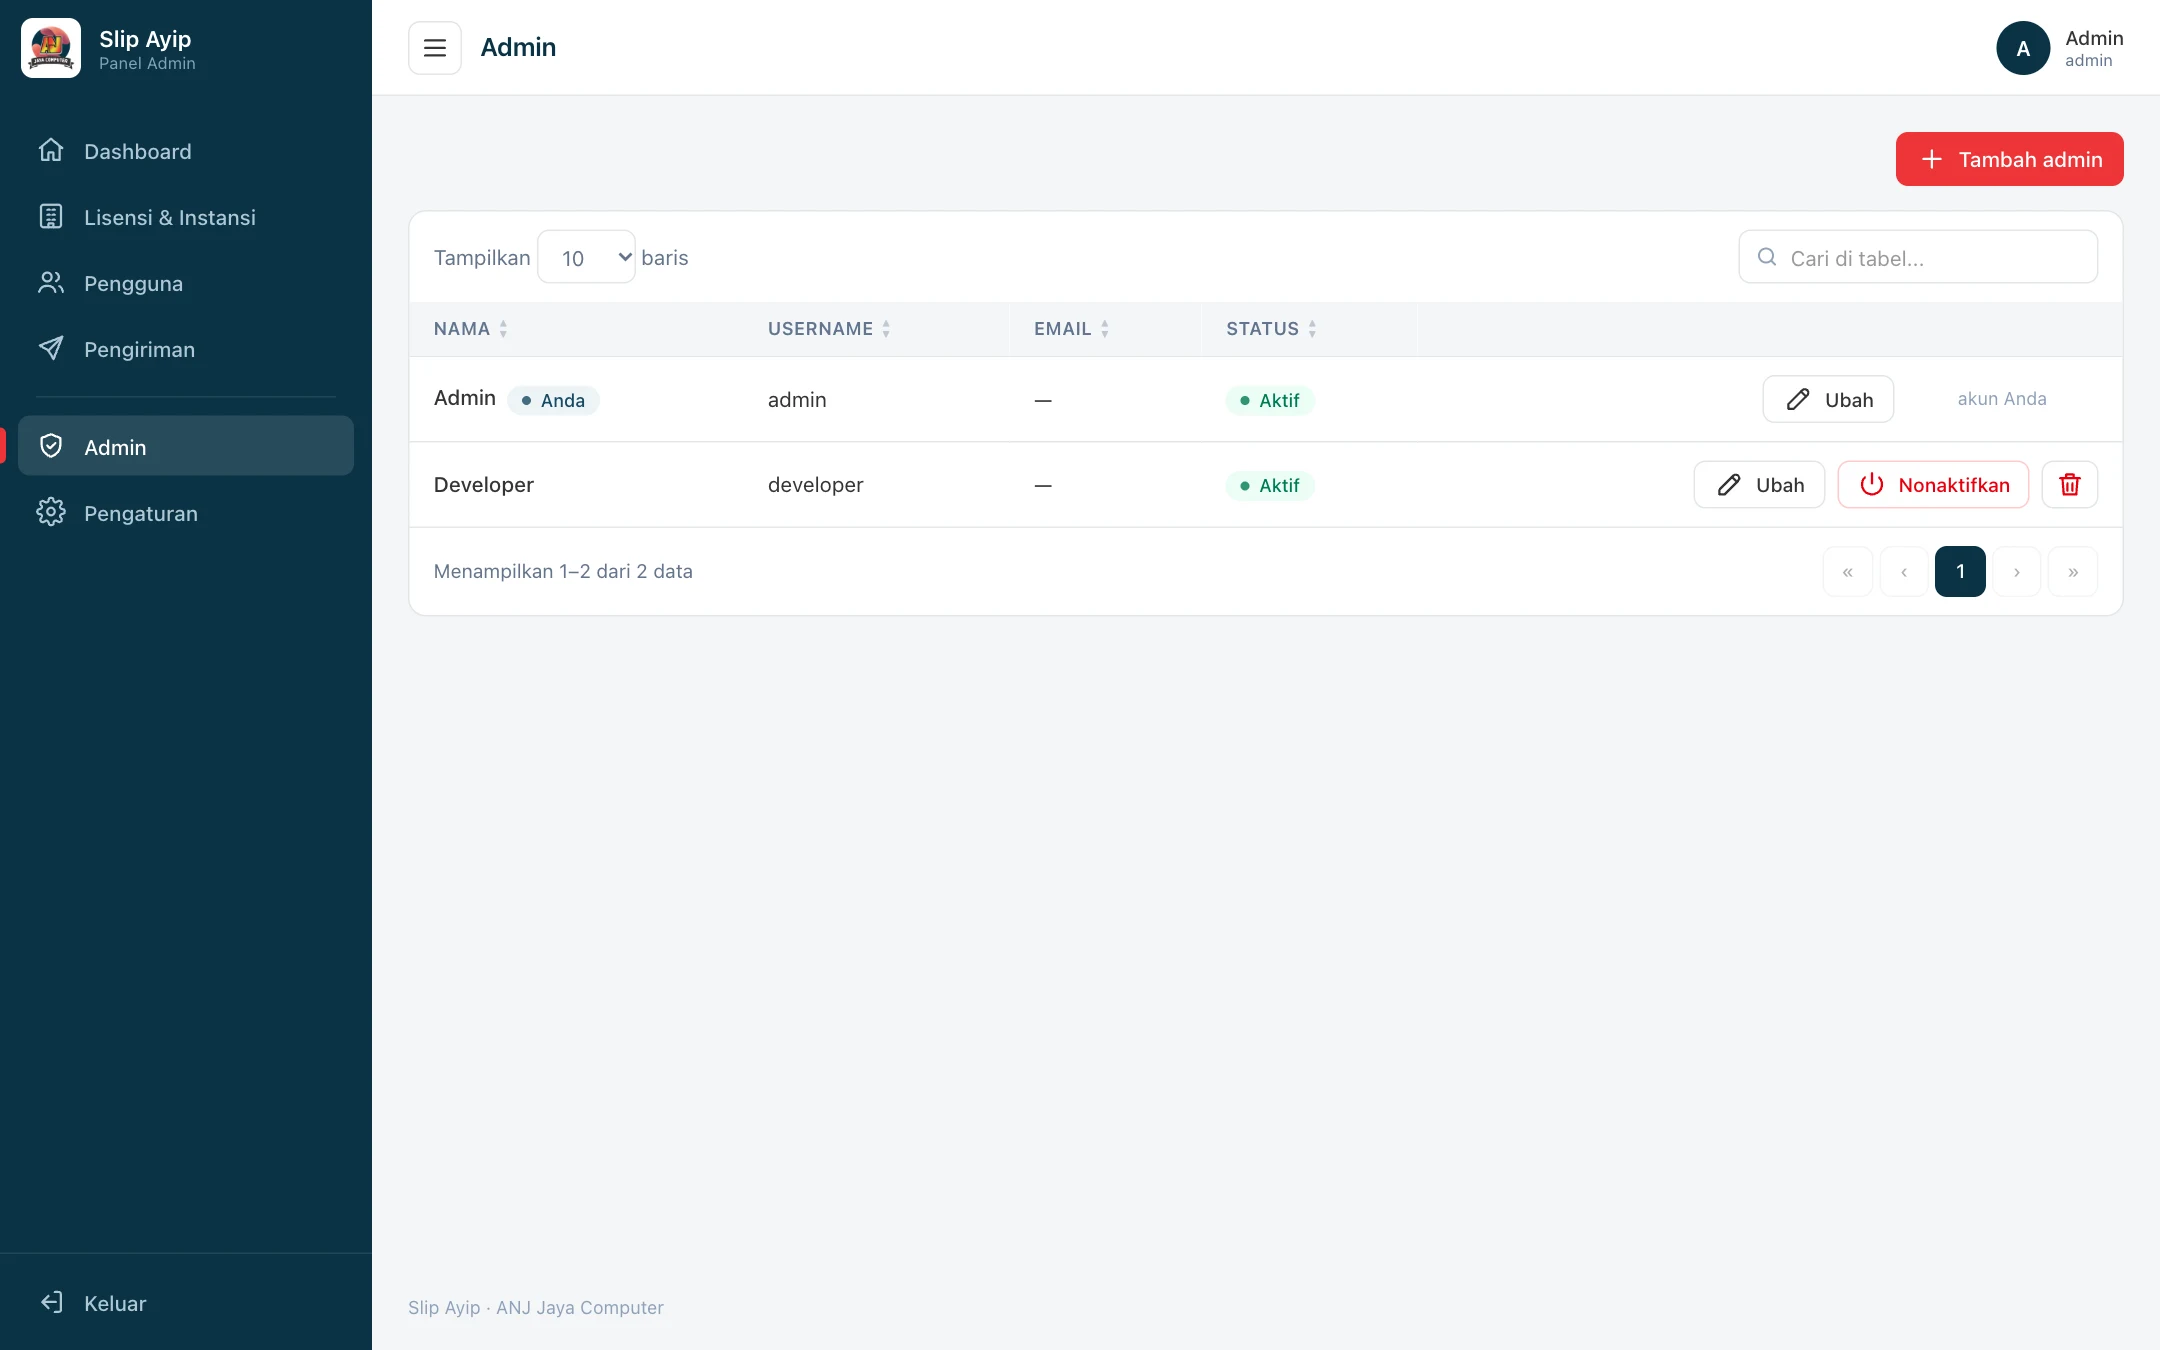Click the Keluar logout icon
Image resolution: width=2160 pixels, height=1350 pixels.
coord(51,1303)
